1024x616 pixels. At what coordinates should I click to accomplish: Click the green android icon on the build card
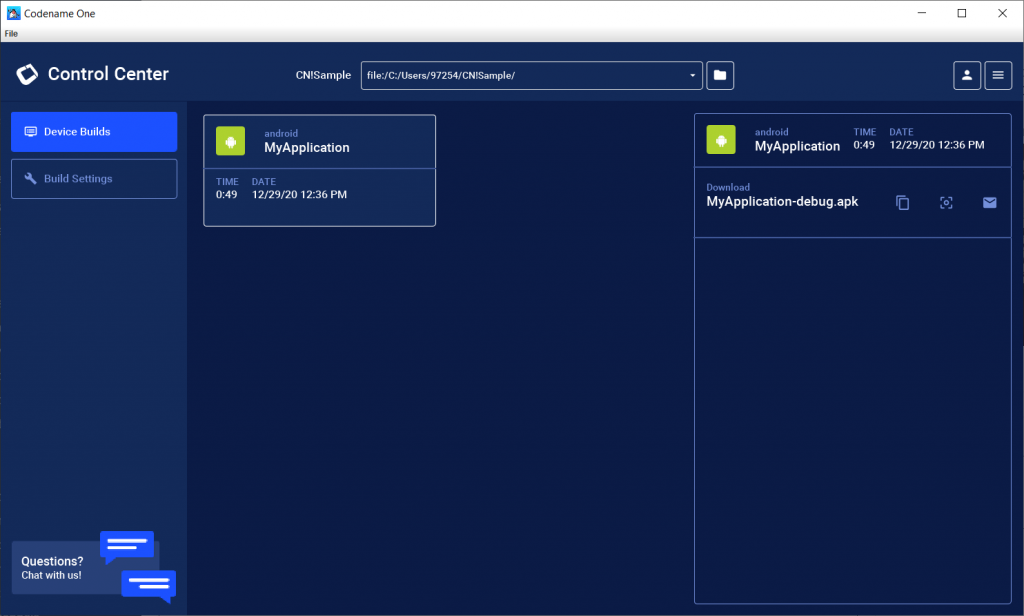point(230,140)
